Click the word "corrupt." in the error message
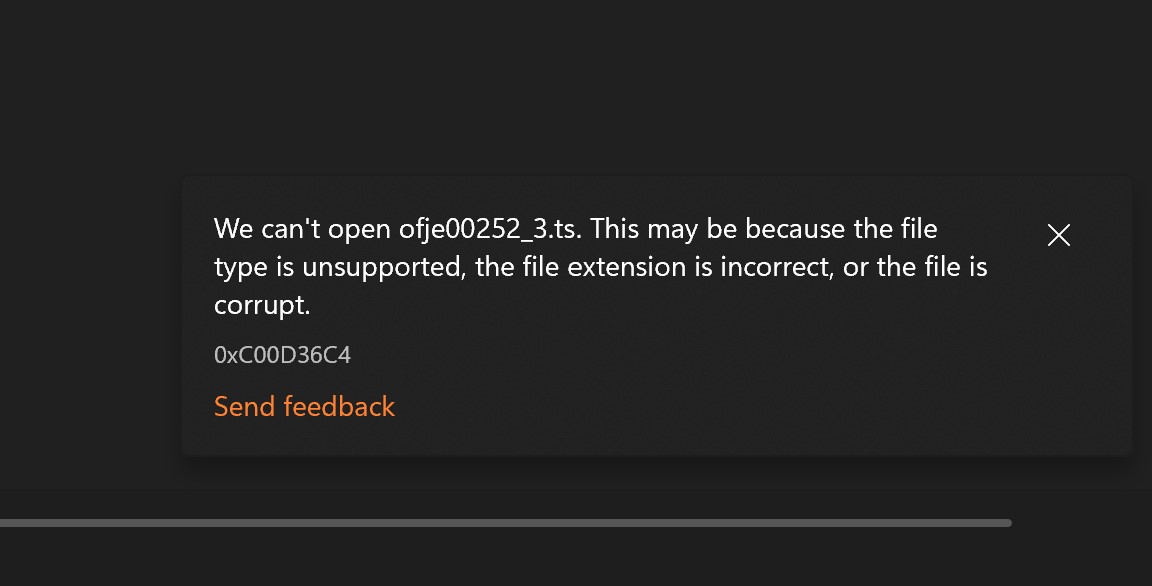Image resolution: width=1152 pixels, height=586 pixels. [262, 305]
